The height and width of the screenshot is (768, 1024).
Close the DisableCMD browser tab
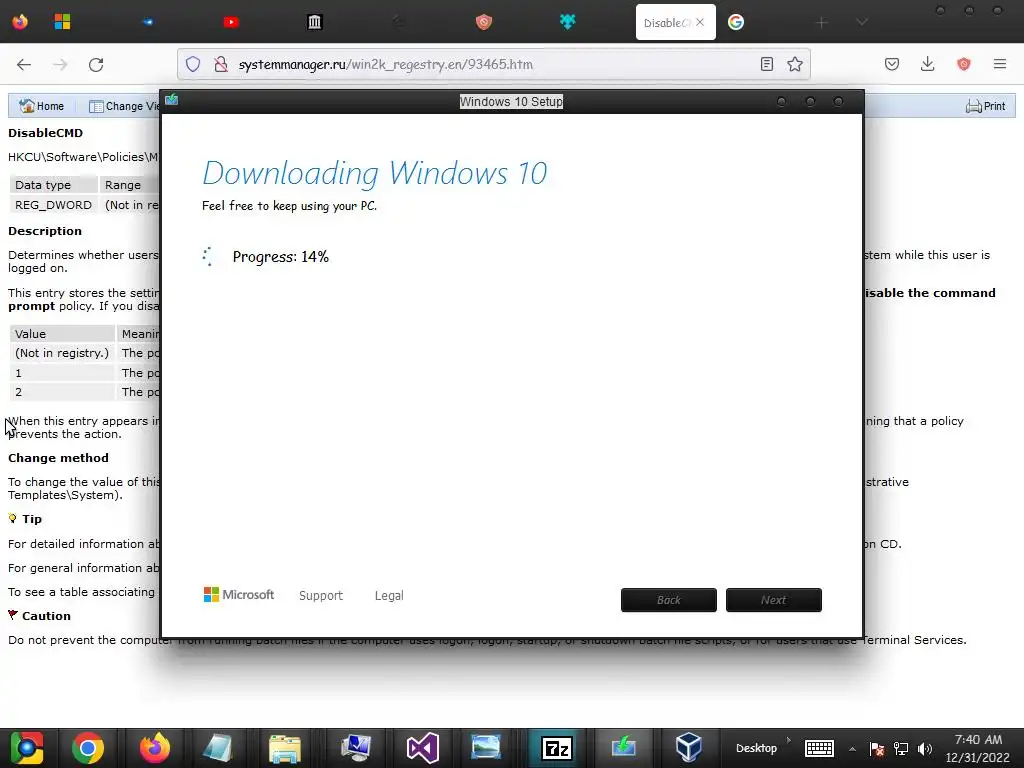pyautogui.click(x=700, y=22)
